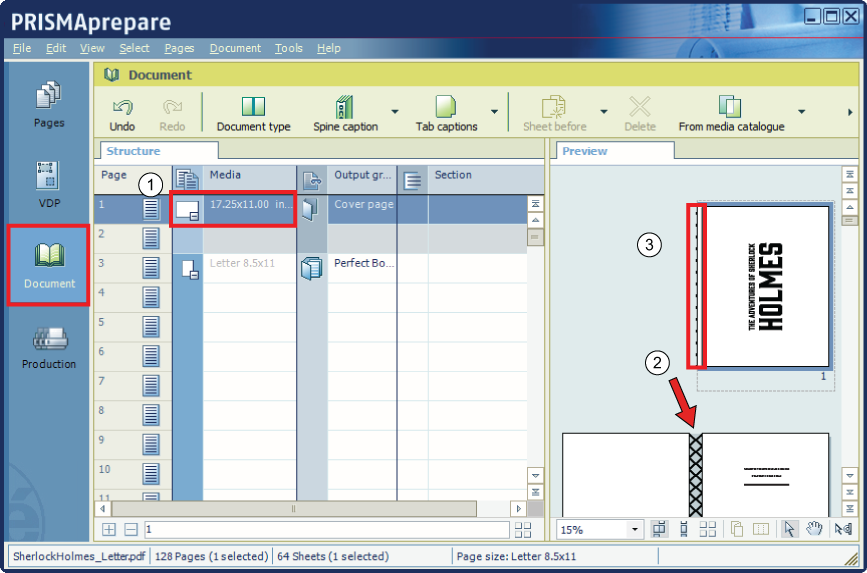Select the Document workspace icon
Image resolution: width=867 pixels, height=573 pixels.
point(49,265)
